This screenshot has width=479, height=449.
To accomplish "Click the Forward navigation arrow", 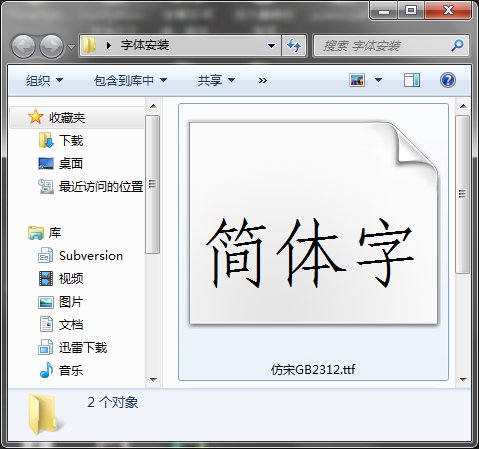I will pyautogui.click(x=52, y=46).
